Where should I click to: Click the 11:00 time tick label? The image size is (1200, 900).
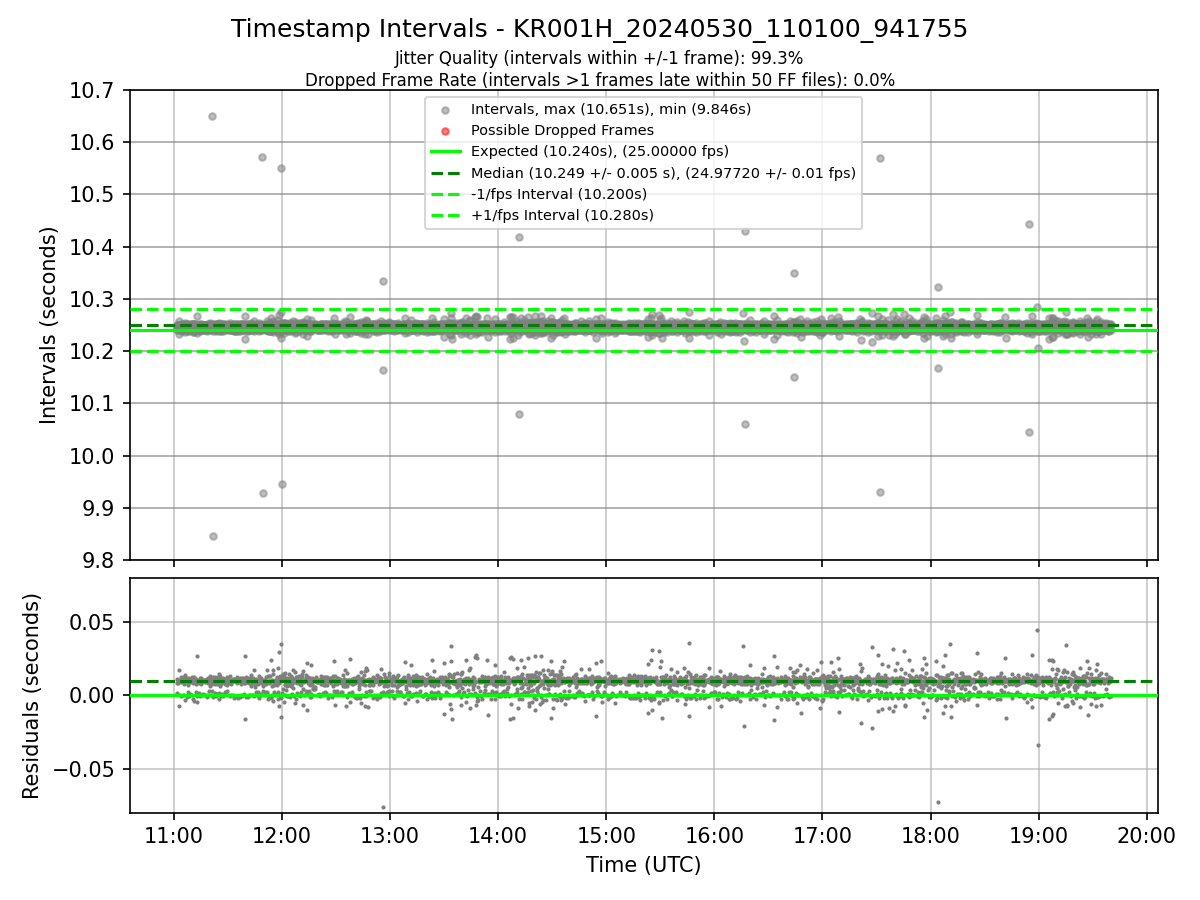[174, 835]
